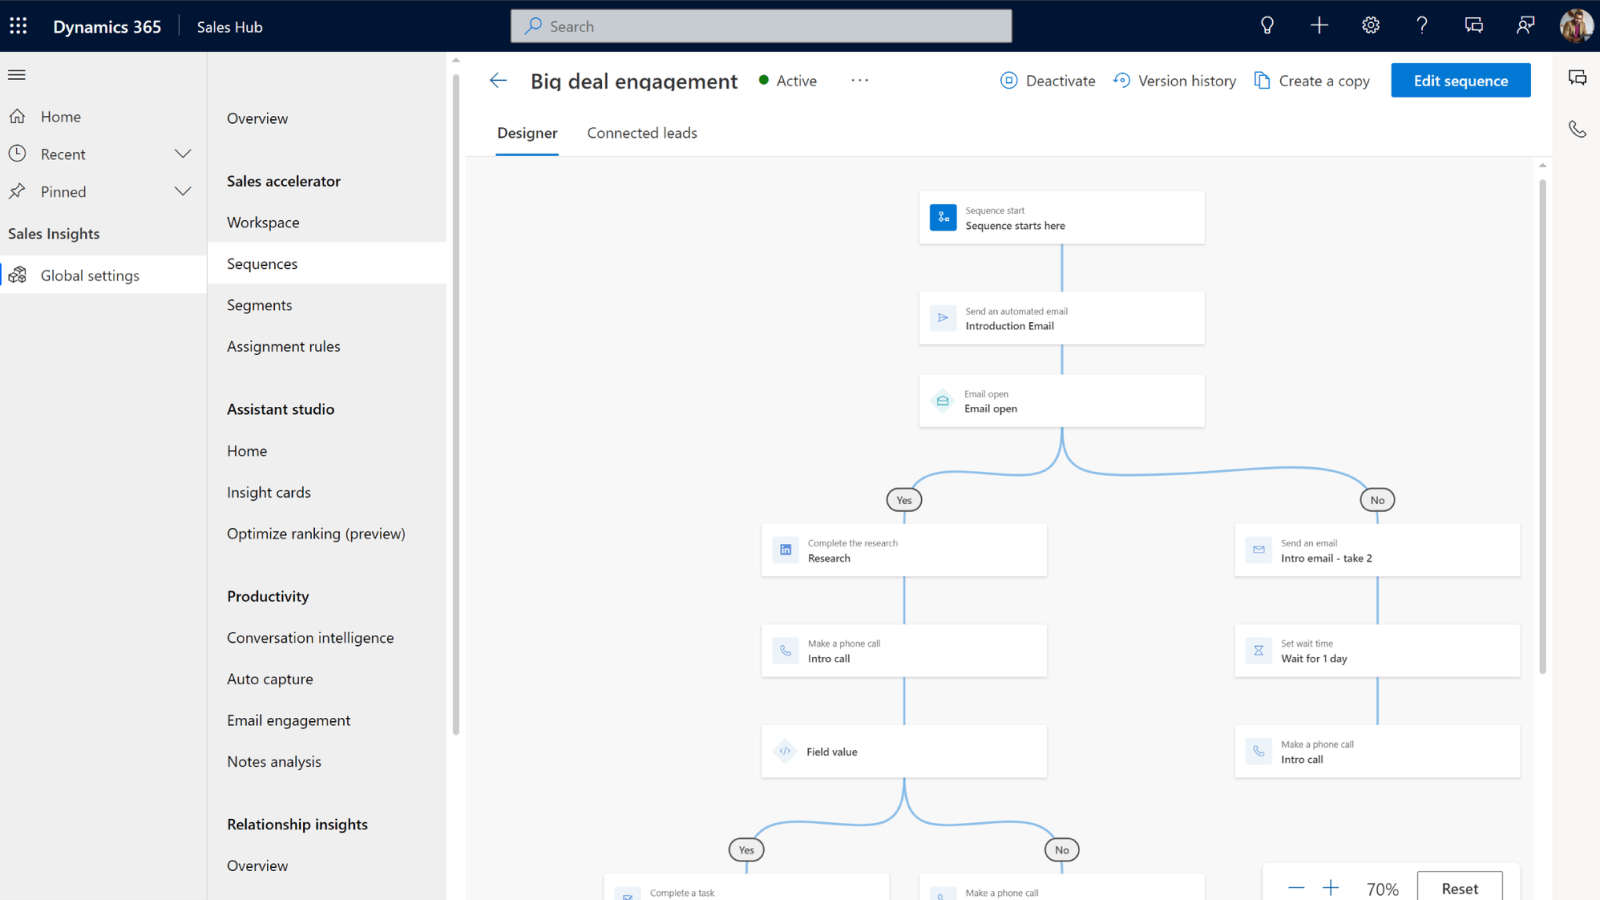Viewport: 1600px width, 900px height.
Task: Select the Introduction Email step card
Action: (1061, 318)
